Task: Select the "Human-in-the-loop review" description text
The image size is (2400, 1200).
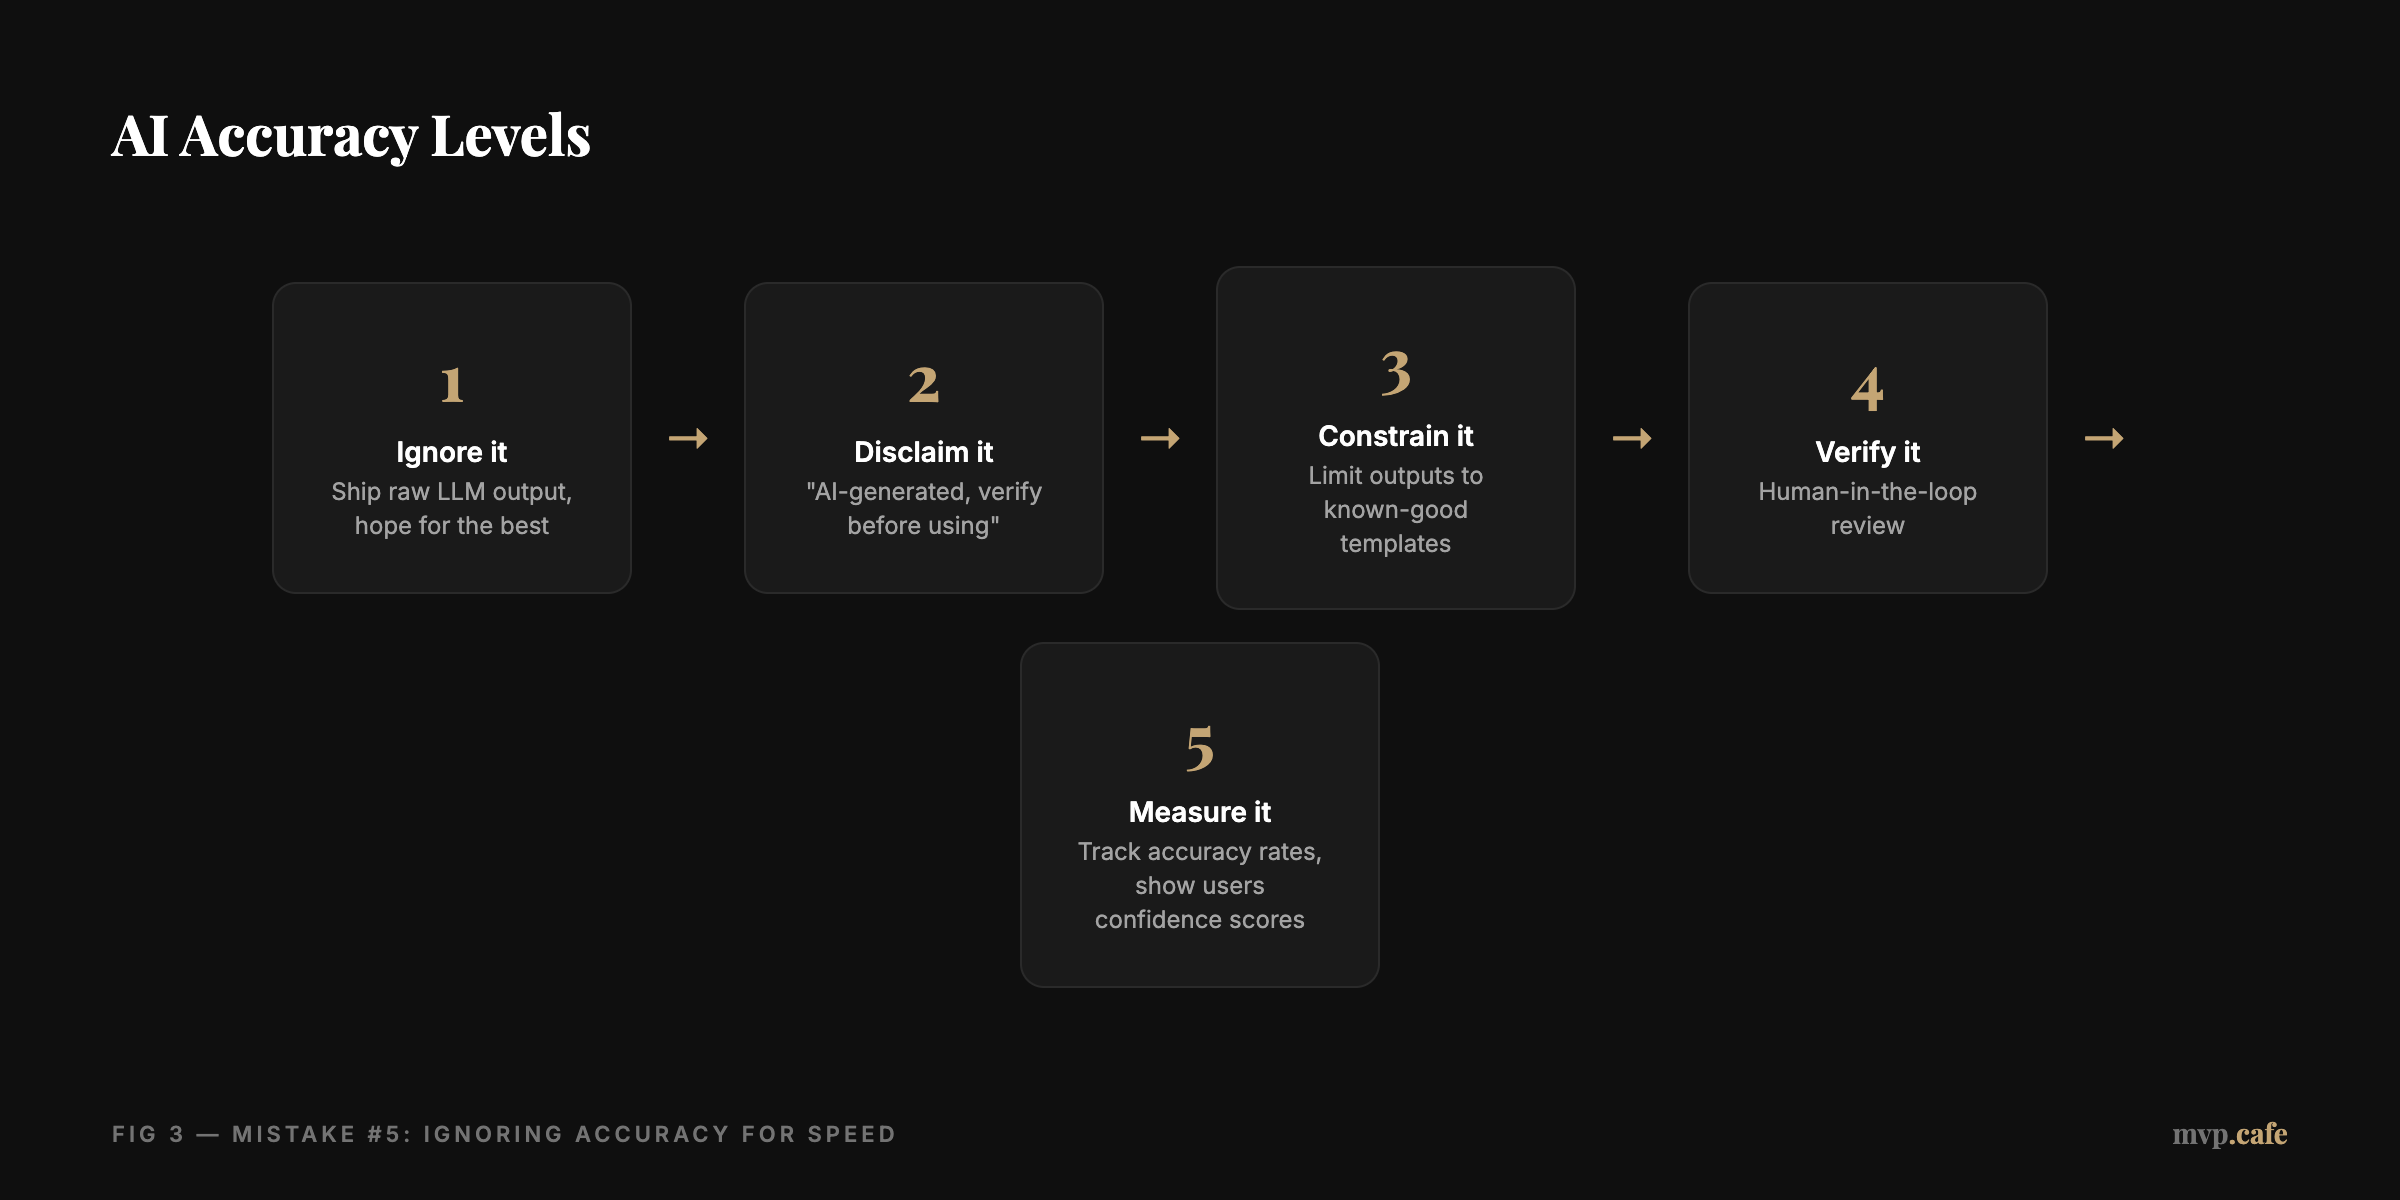Action: 1867,508
